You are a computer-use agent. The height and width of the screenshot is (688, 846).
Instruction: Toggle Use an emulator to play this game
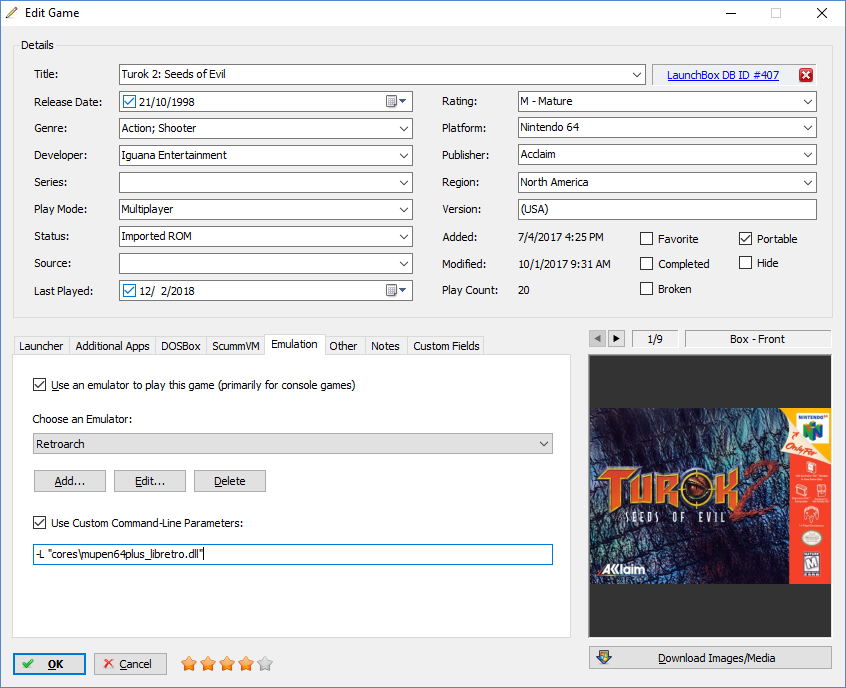(x=39, y=385)
